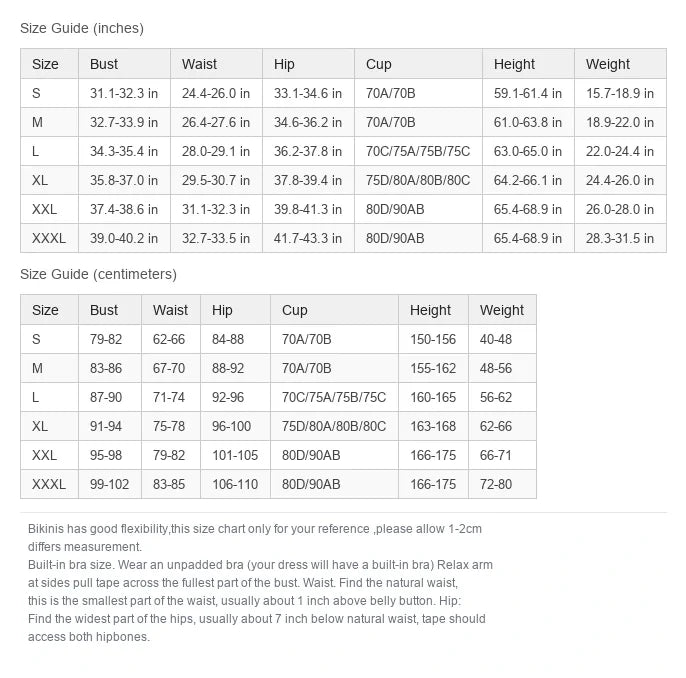Click the Waist header in centimeters table
Screen dimensions: 686x678
[x=171, y=310]
